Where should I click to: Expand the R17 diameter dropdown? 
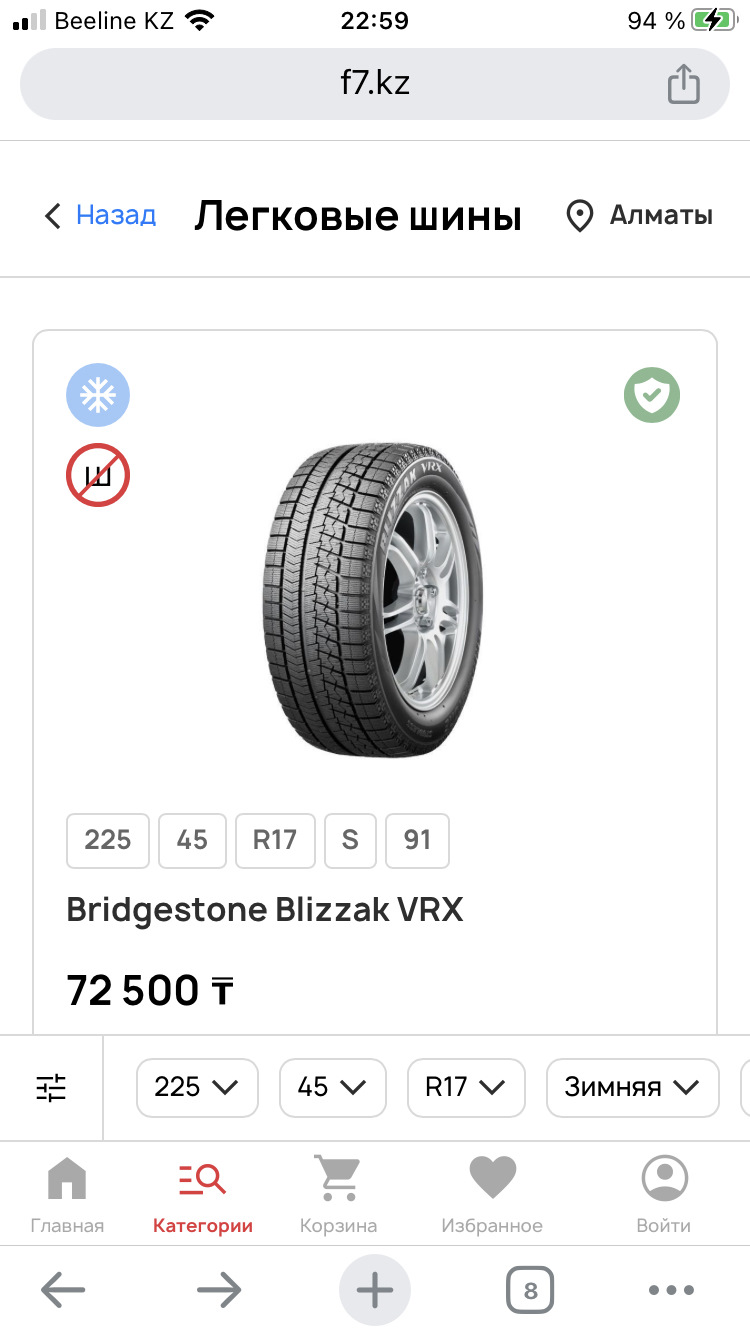click(x=465, y=1087)
